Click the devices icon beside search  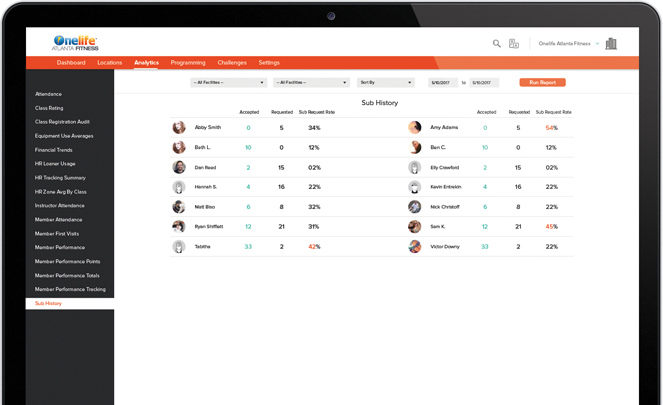click(514, 44)
